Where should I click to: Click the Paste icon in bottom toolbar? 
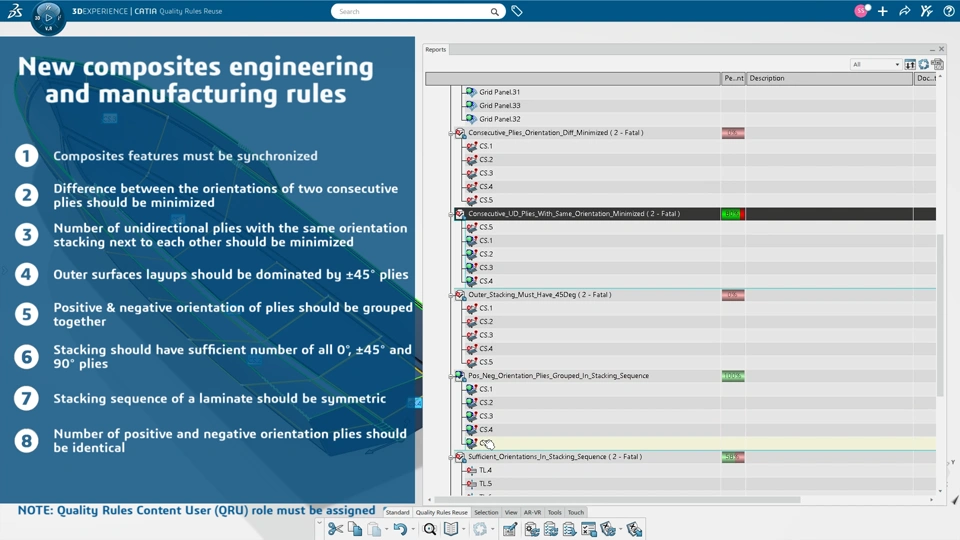tap(374, 529)
